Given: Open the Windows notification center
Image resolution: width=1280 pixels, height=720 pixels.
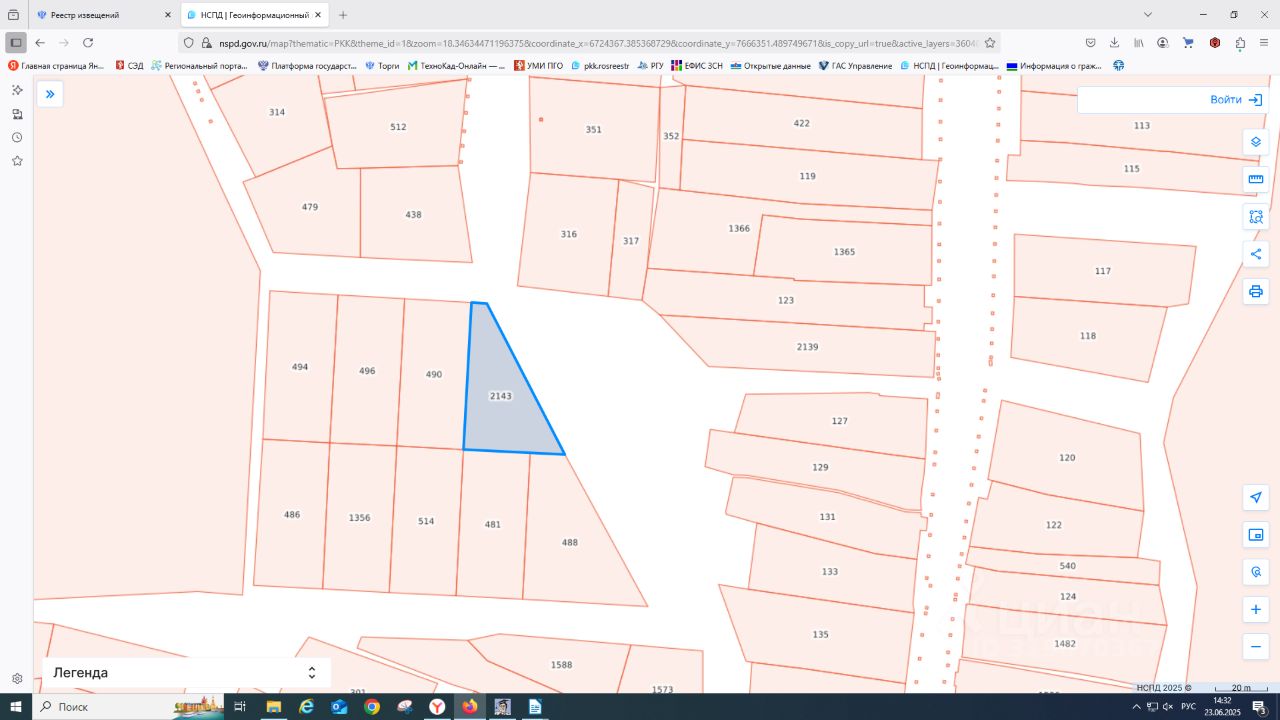Looking at the screenshot, I should click(1260, 707).
